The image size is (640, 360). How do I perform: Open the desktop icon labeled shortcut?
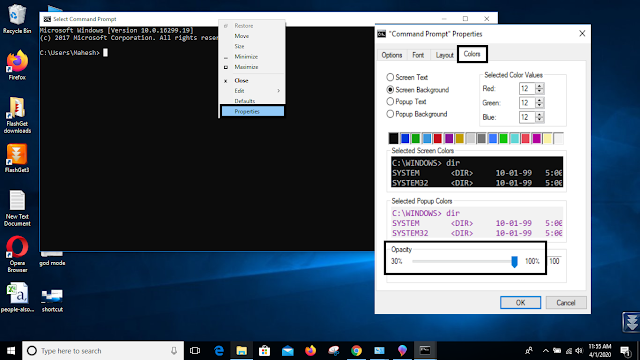pyautogui.click(x=52, y=300)
